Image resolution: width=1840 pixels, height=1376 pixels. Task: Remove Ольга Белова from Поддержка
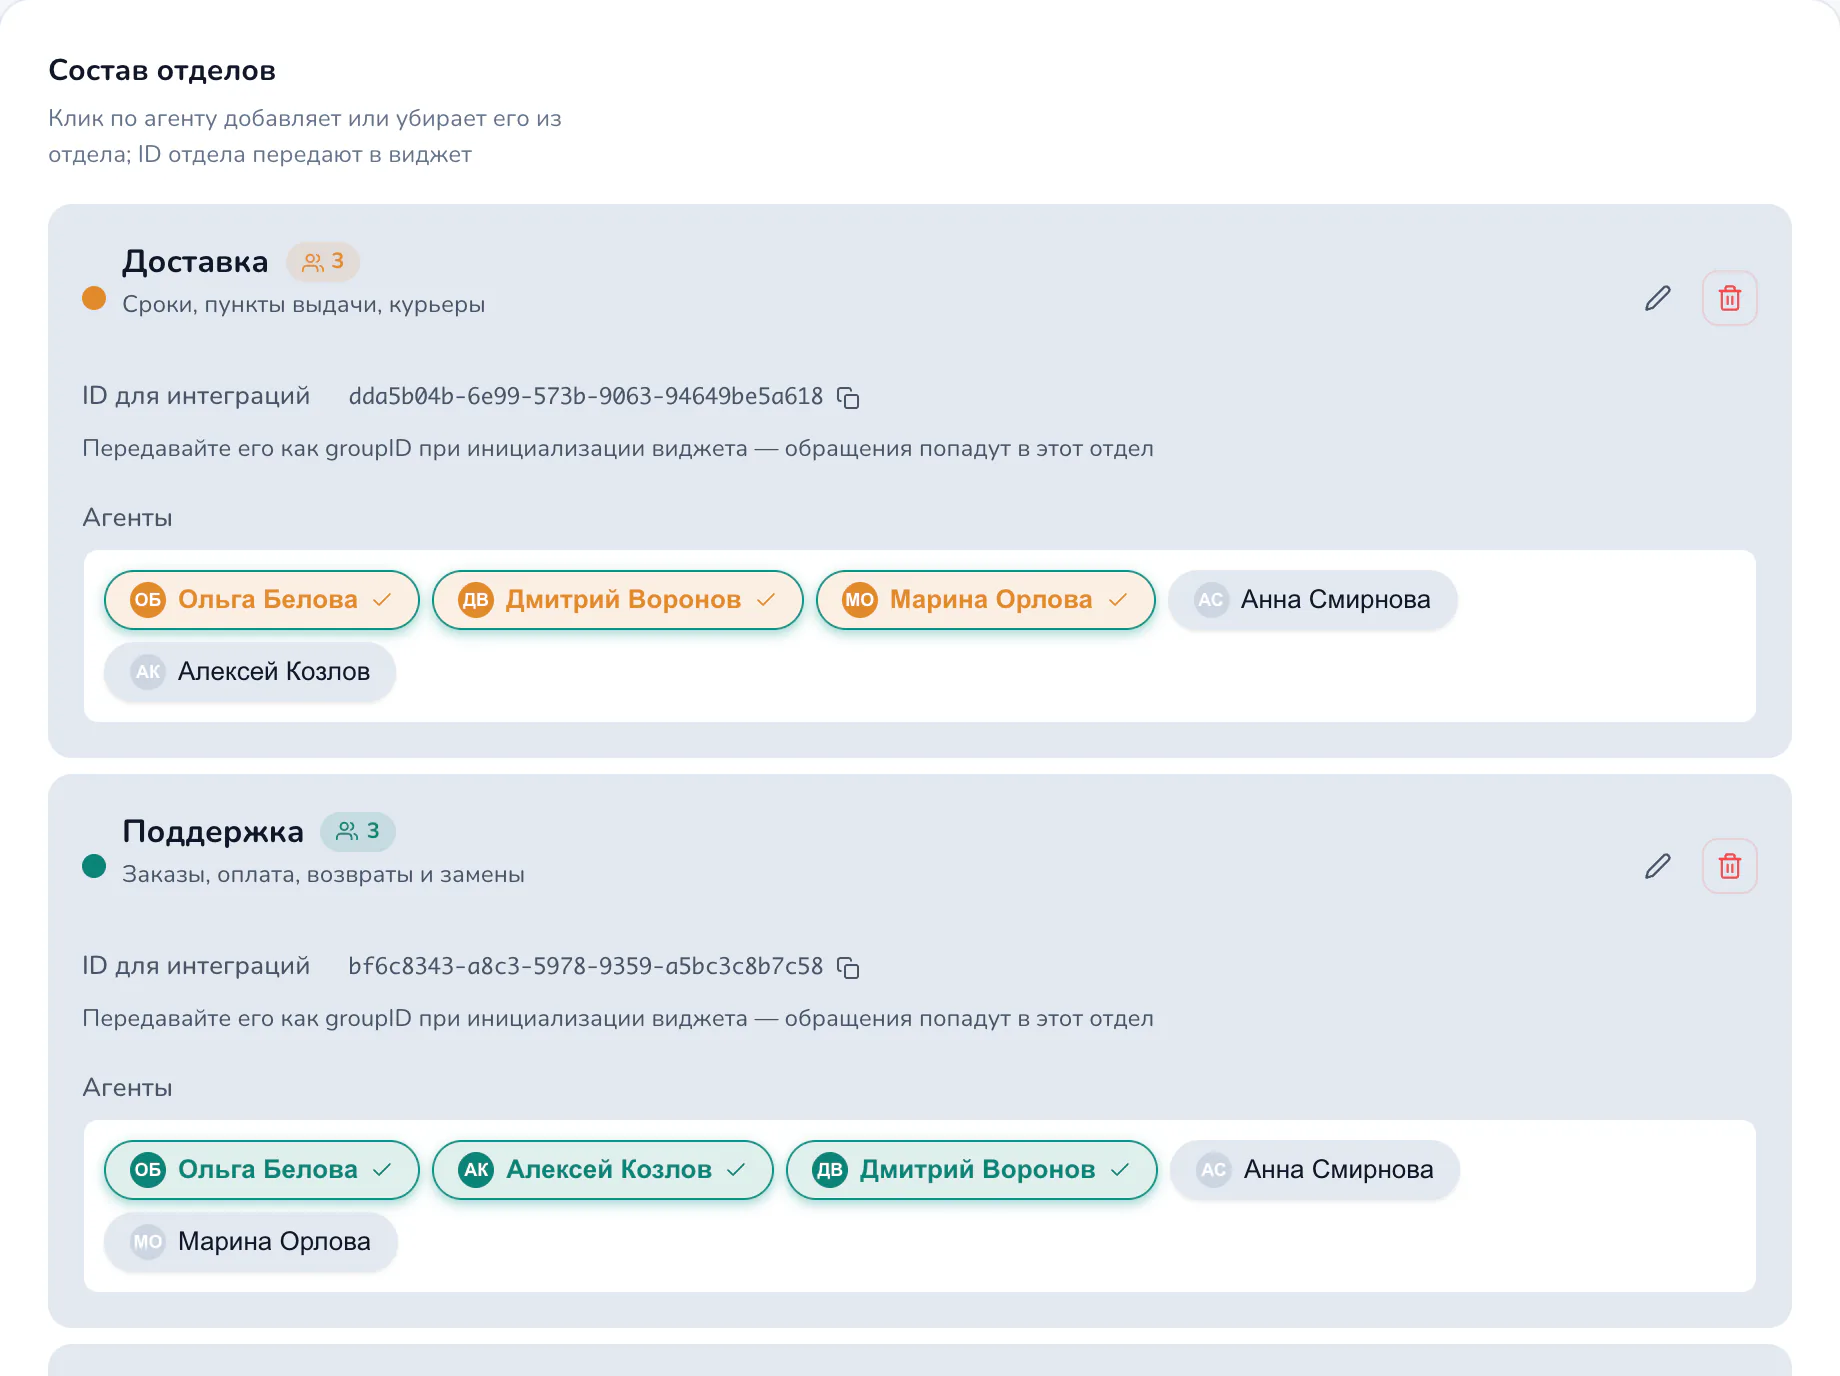(261, 1170)
